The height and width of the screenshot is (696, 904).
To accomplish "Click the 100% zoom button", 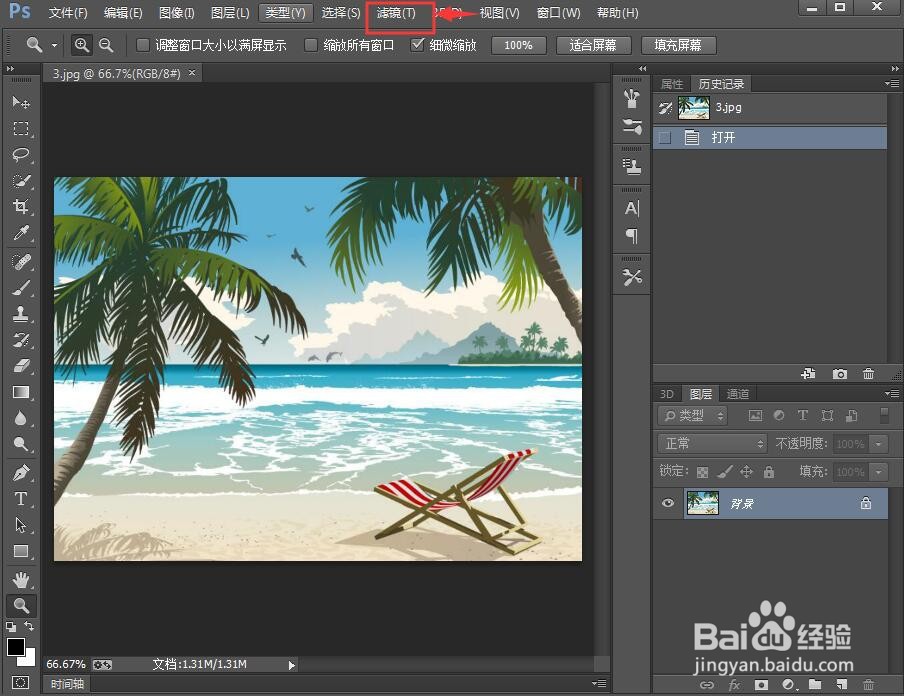I will pyautogui.click(x=518, y=45).
